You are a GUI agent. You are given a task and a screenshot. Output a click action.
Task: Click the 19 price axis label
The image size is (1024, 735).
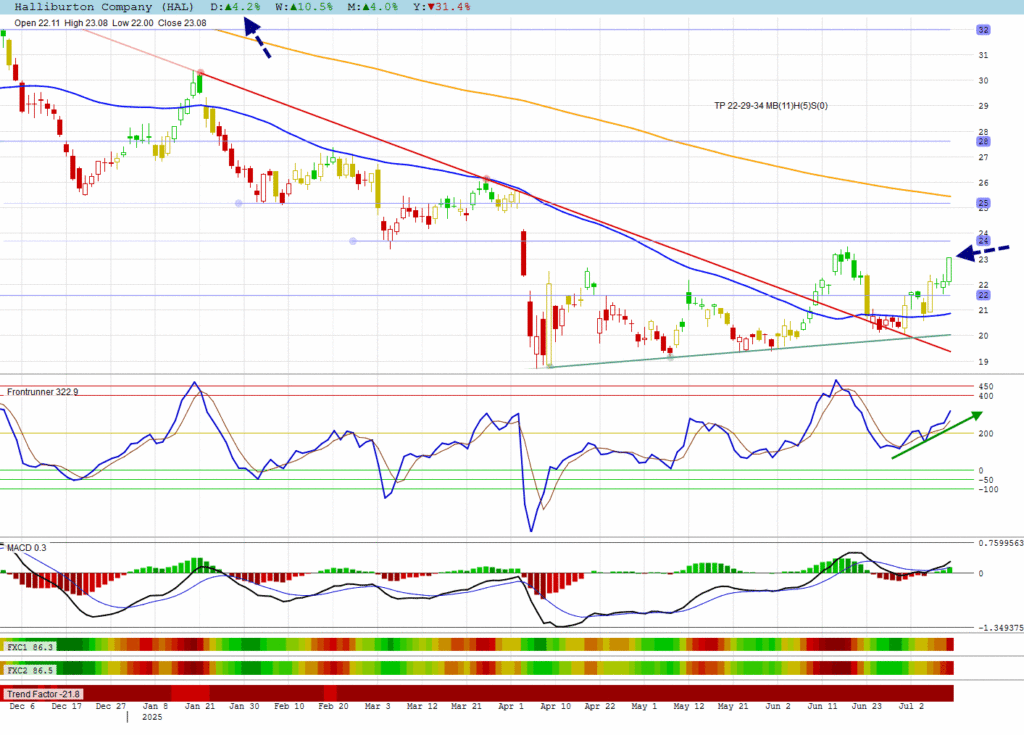pyautogui.click(x=983, y=362)
